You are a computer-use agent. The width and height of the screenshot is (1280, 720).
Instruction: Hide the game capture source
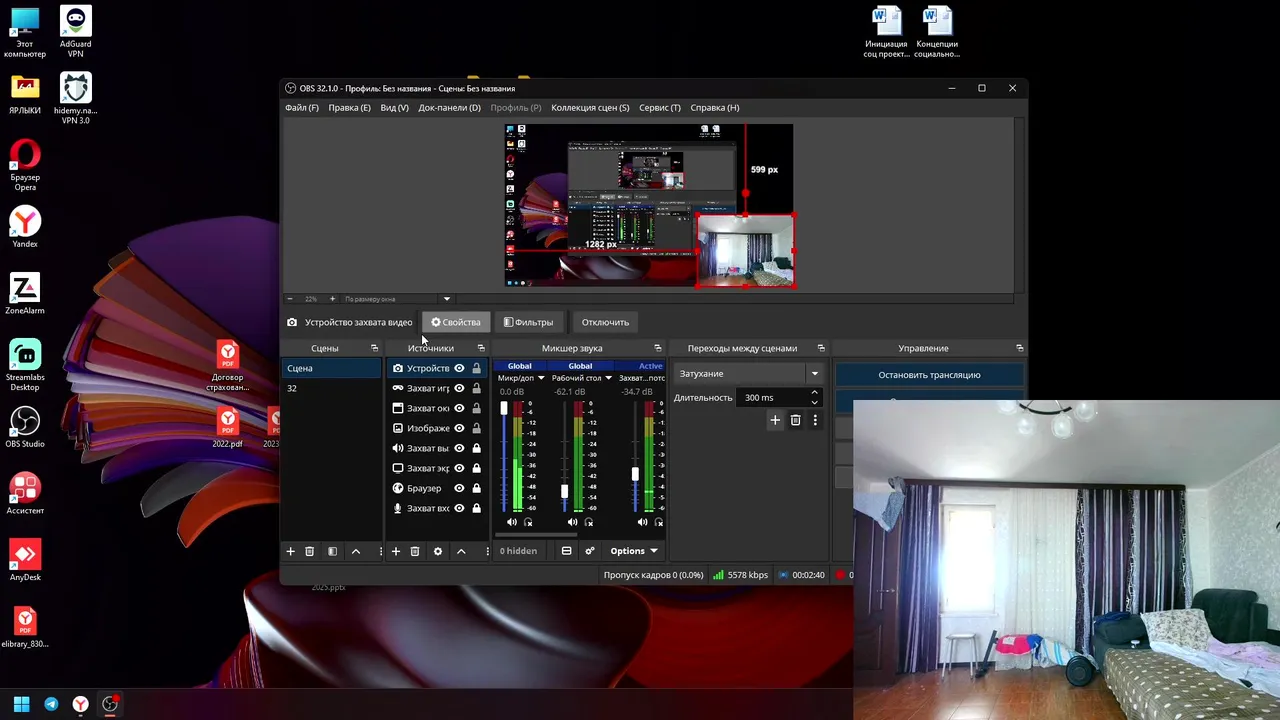(460, 388)
